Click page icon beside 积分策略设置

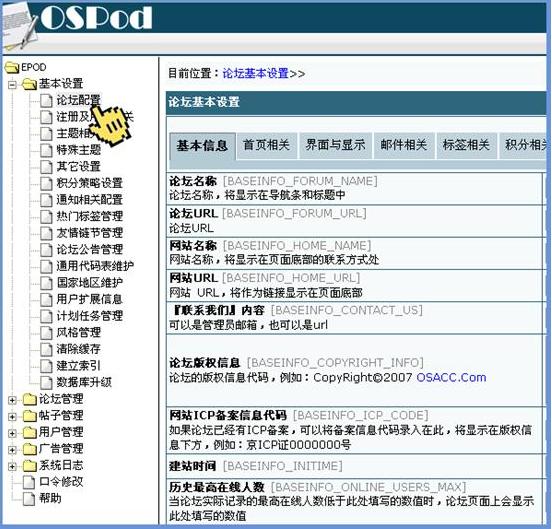pos(46,183)
